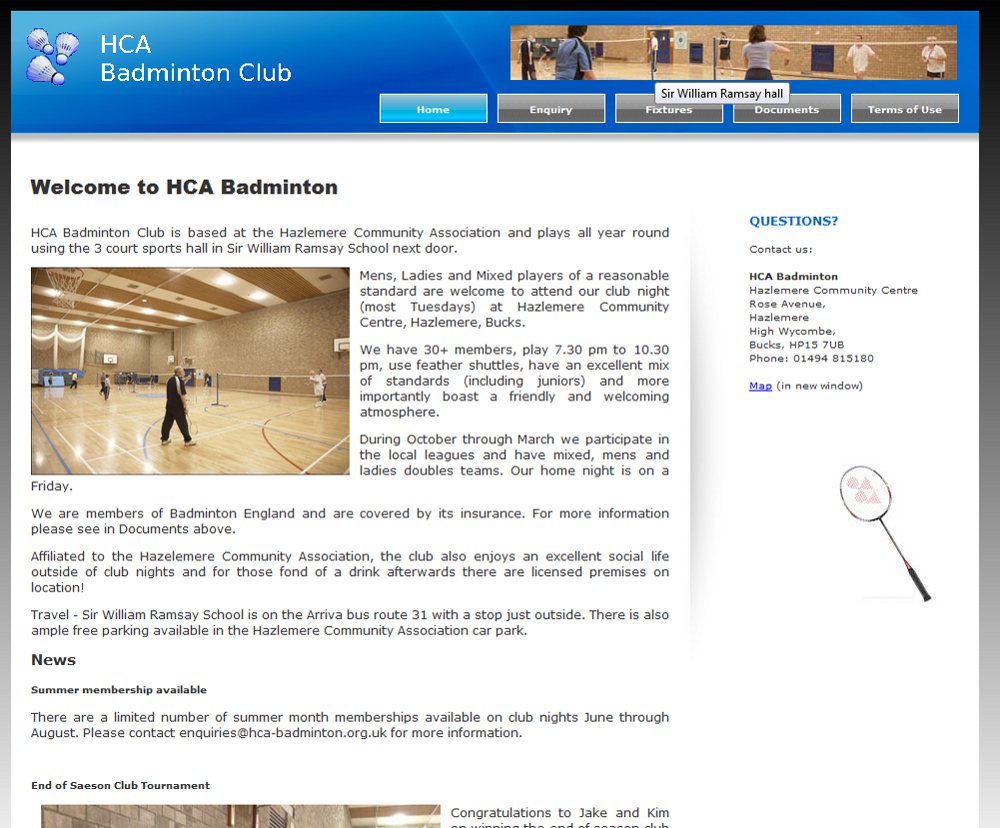The image size is (1000, 828).
Task: Click the News section heading
Action: [52, 660]
